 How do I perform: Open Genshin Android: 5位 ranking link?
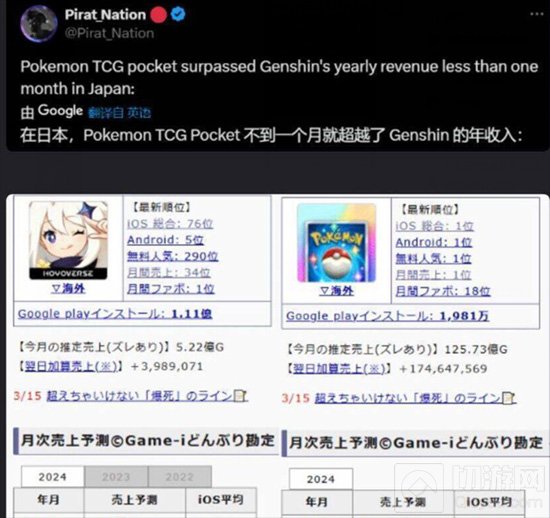[x=165, y=240]
